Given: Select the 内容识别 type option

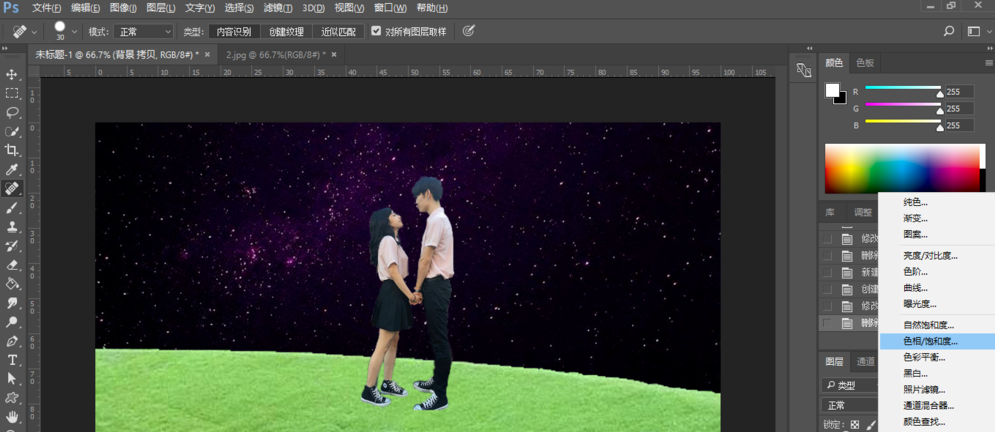Looking at the screenshot, I should click(x=234, y=32).
